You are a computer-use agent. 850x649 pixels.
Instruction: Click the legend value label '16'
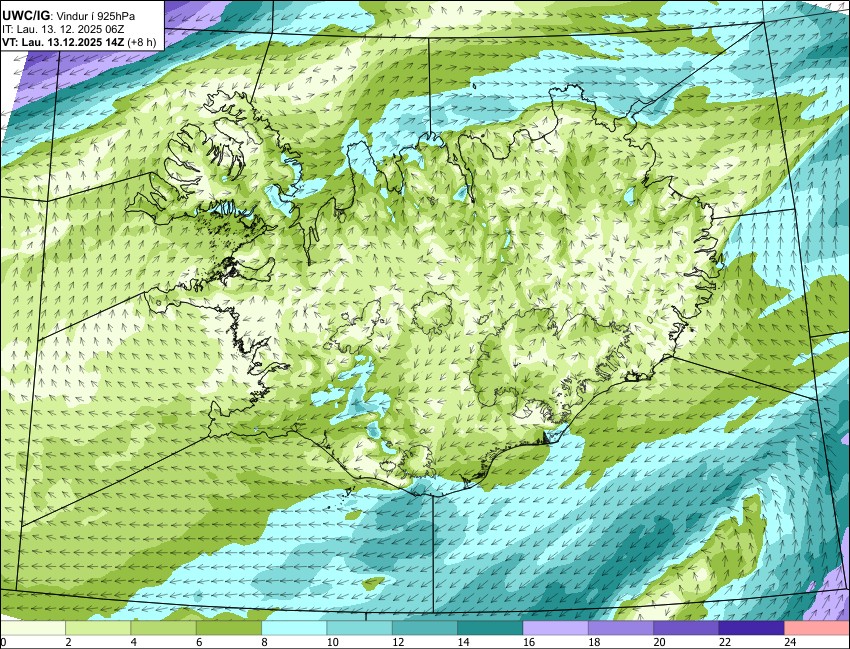pyautogui.click(x=529, y=642)
